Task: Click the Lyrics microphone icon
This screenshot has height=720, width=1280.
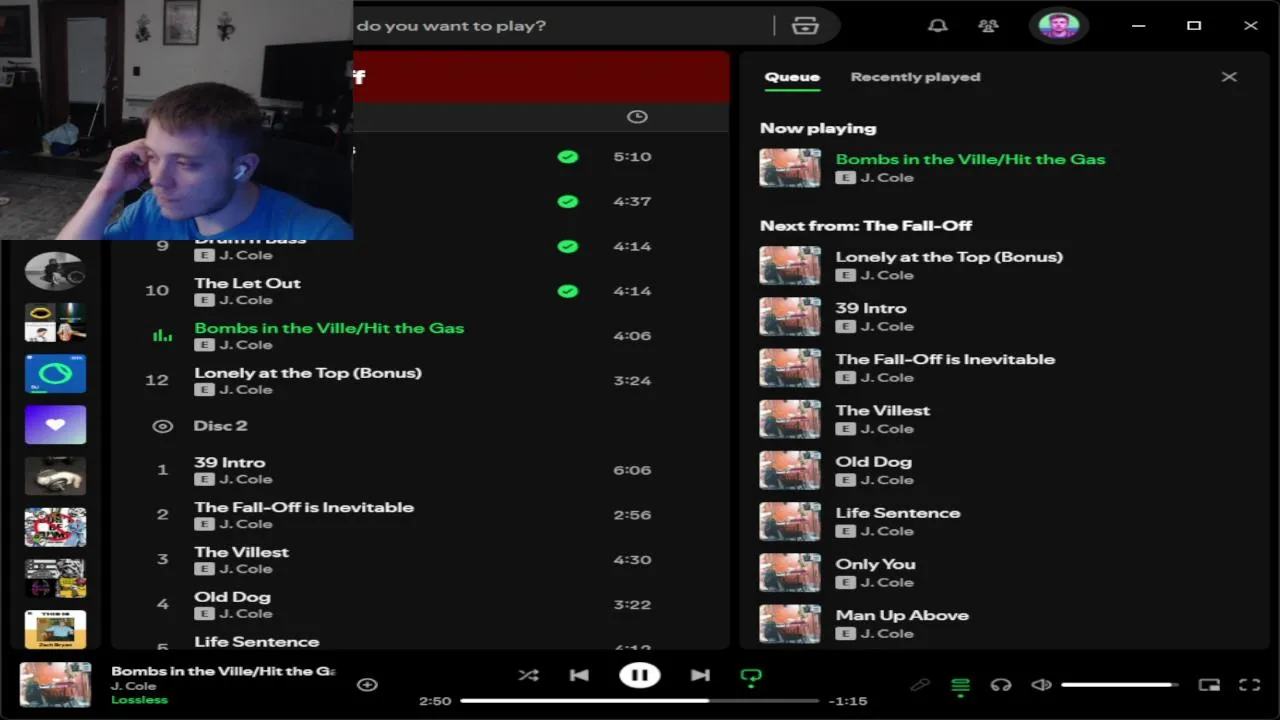Action: [920, 685]
